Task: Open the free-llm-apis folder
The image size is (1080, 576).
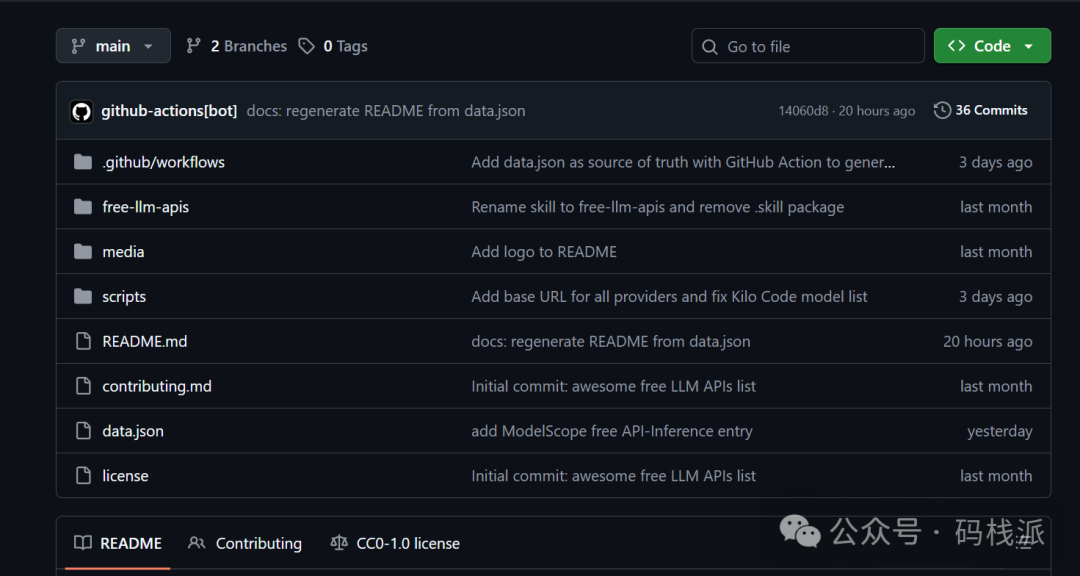Action: pos(145,207)
